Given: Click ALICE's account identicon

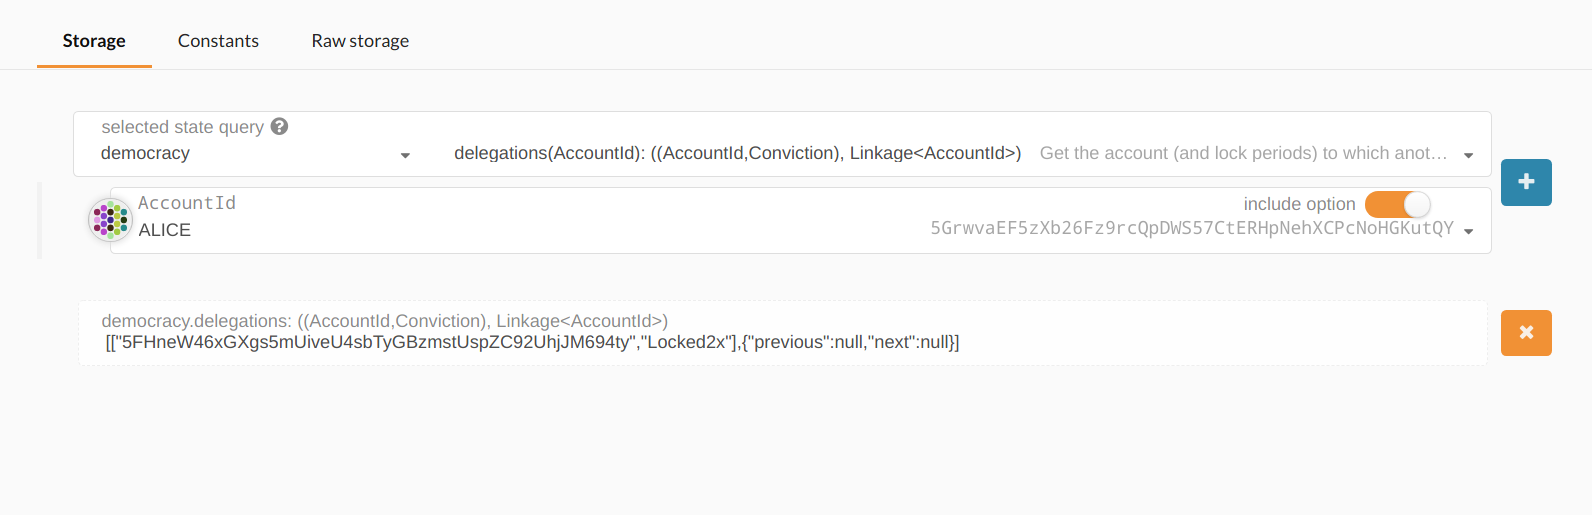Looking at the screenshot, I should coord(110,220).
